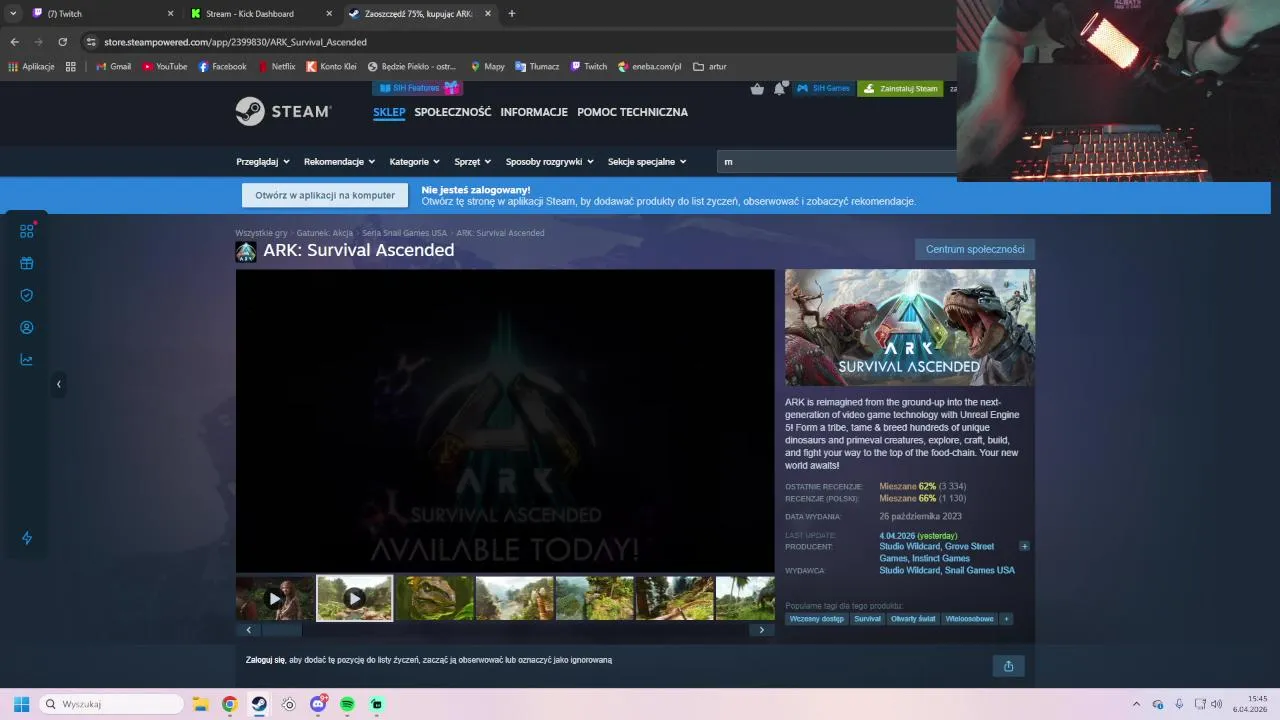Viewport: 1280px width, 720px height.
Task: Expand the Sekcje specjalne dropdown
Action: click(647, 161)
